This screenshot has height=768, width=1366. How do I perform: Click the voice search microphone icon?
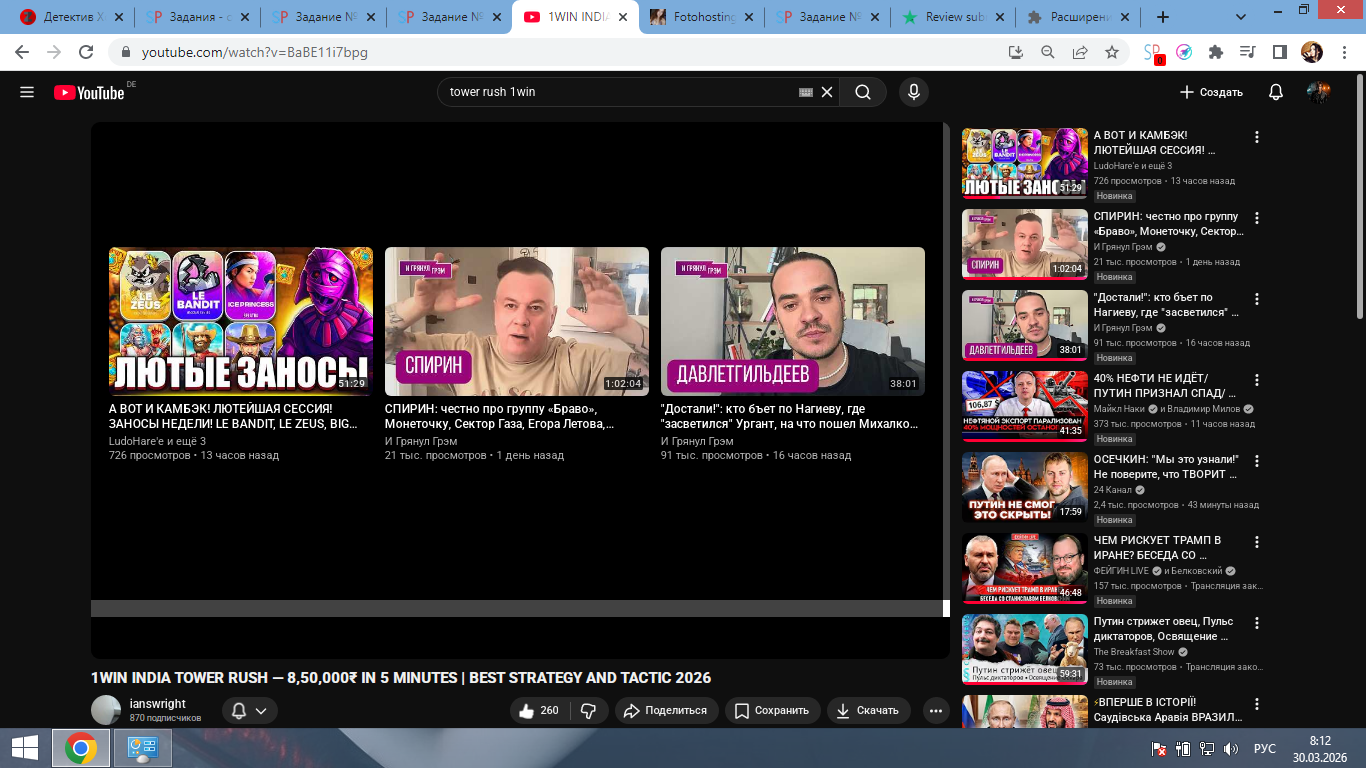click(912, 92)
